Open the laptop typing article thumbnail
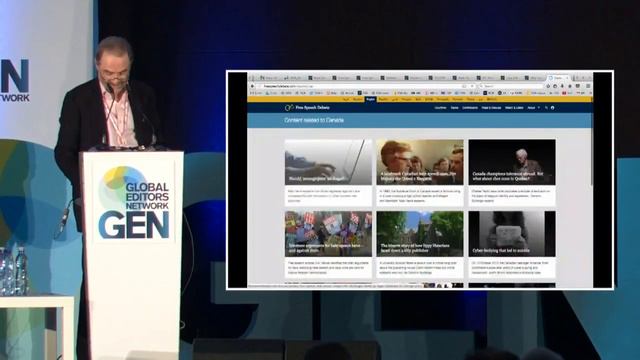The image size is (640, 360). pos(328,162)
